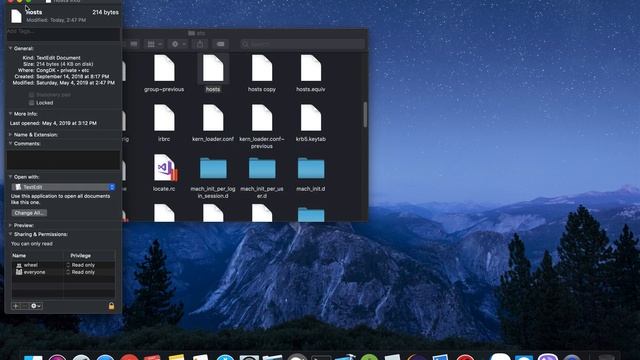This screenshot has width=640, height=360.
Task: Switch to Gallery view in Finder toolbar
Action: [134, 44]
